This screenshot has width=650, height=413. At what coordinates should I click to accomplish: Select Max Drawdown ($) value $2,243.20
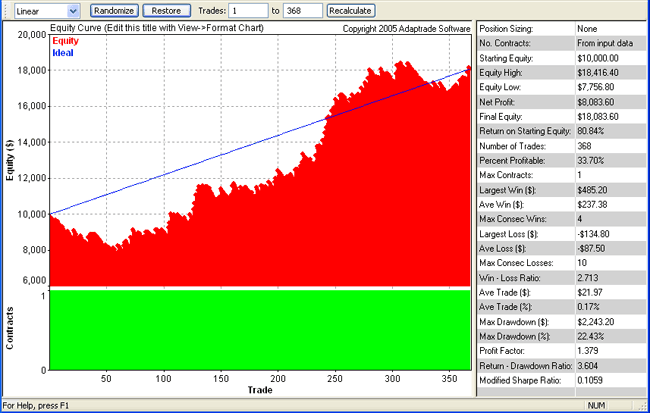pyautogui.click(x=595, y=322)
